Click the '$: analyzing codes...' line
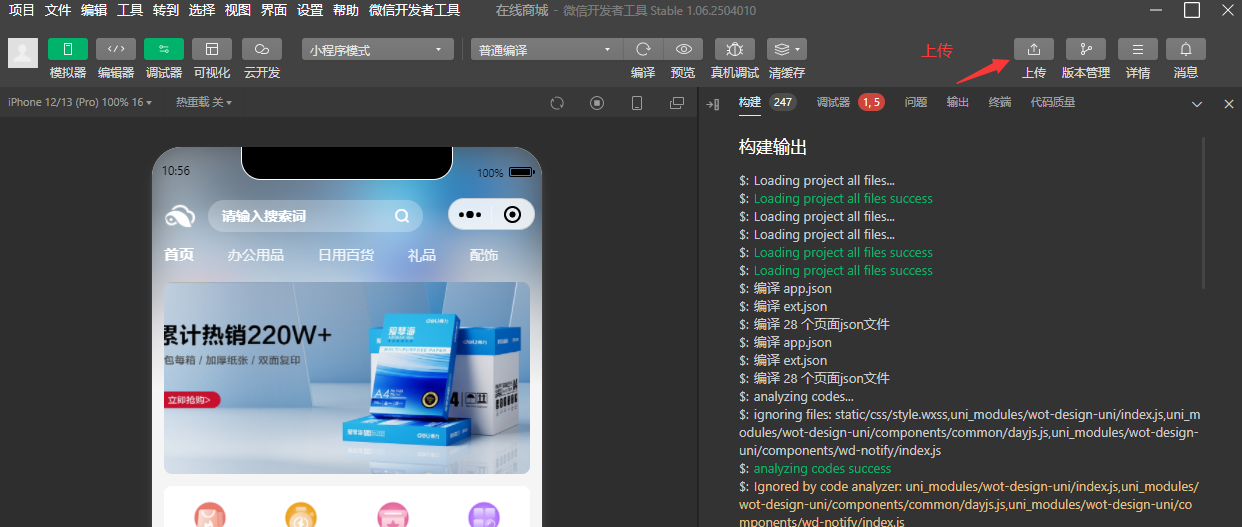The image size is (1242, 527). tap(796, 396)
